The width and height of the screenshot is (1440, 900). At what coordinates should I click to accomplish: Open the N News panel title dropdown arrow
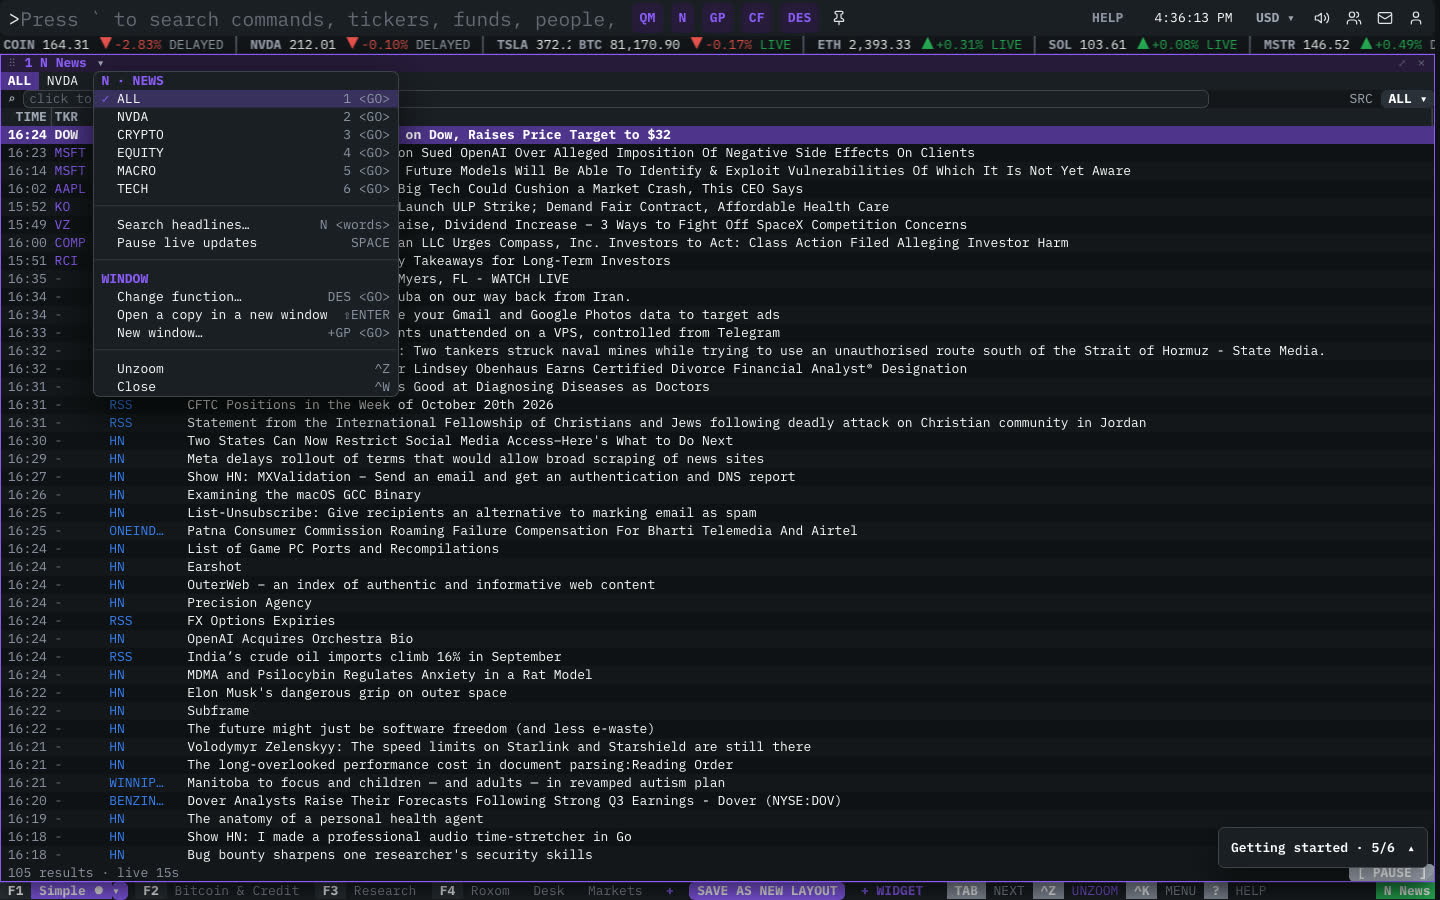pos(101,63)
